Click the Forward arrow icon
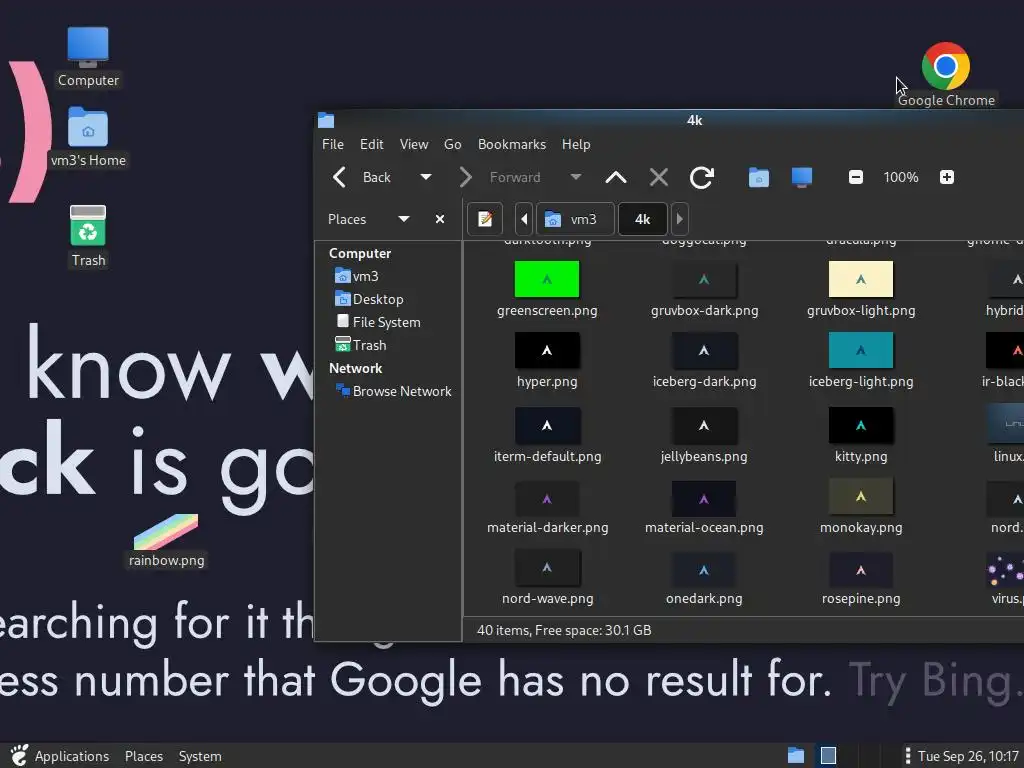Screen dimensions: 1024x768 point(465,177)
